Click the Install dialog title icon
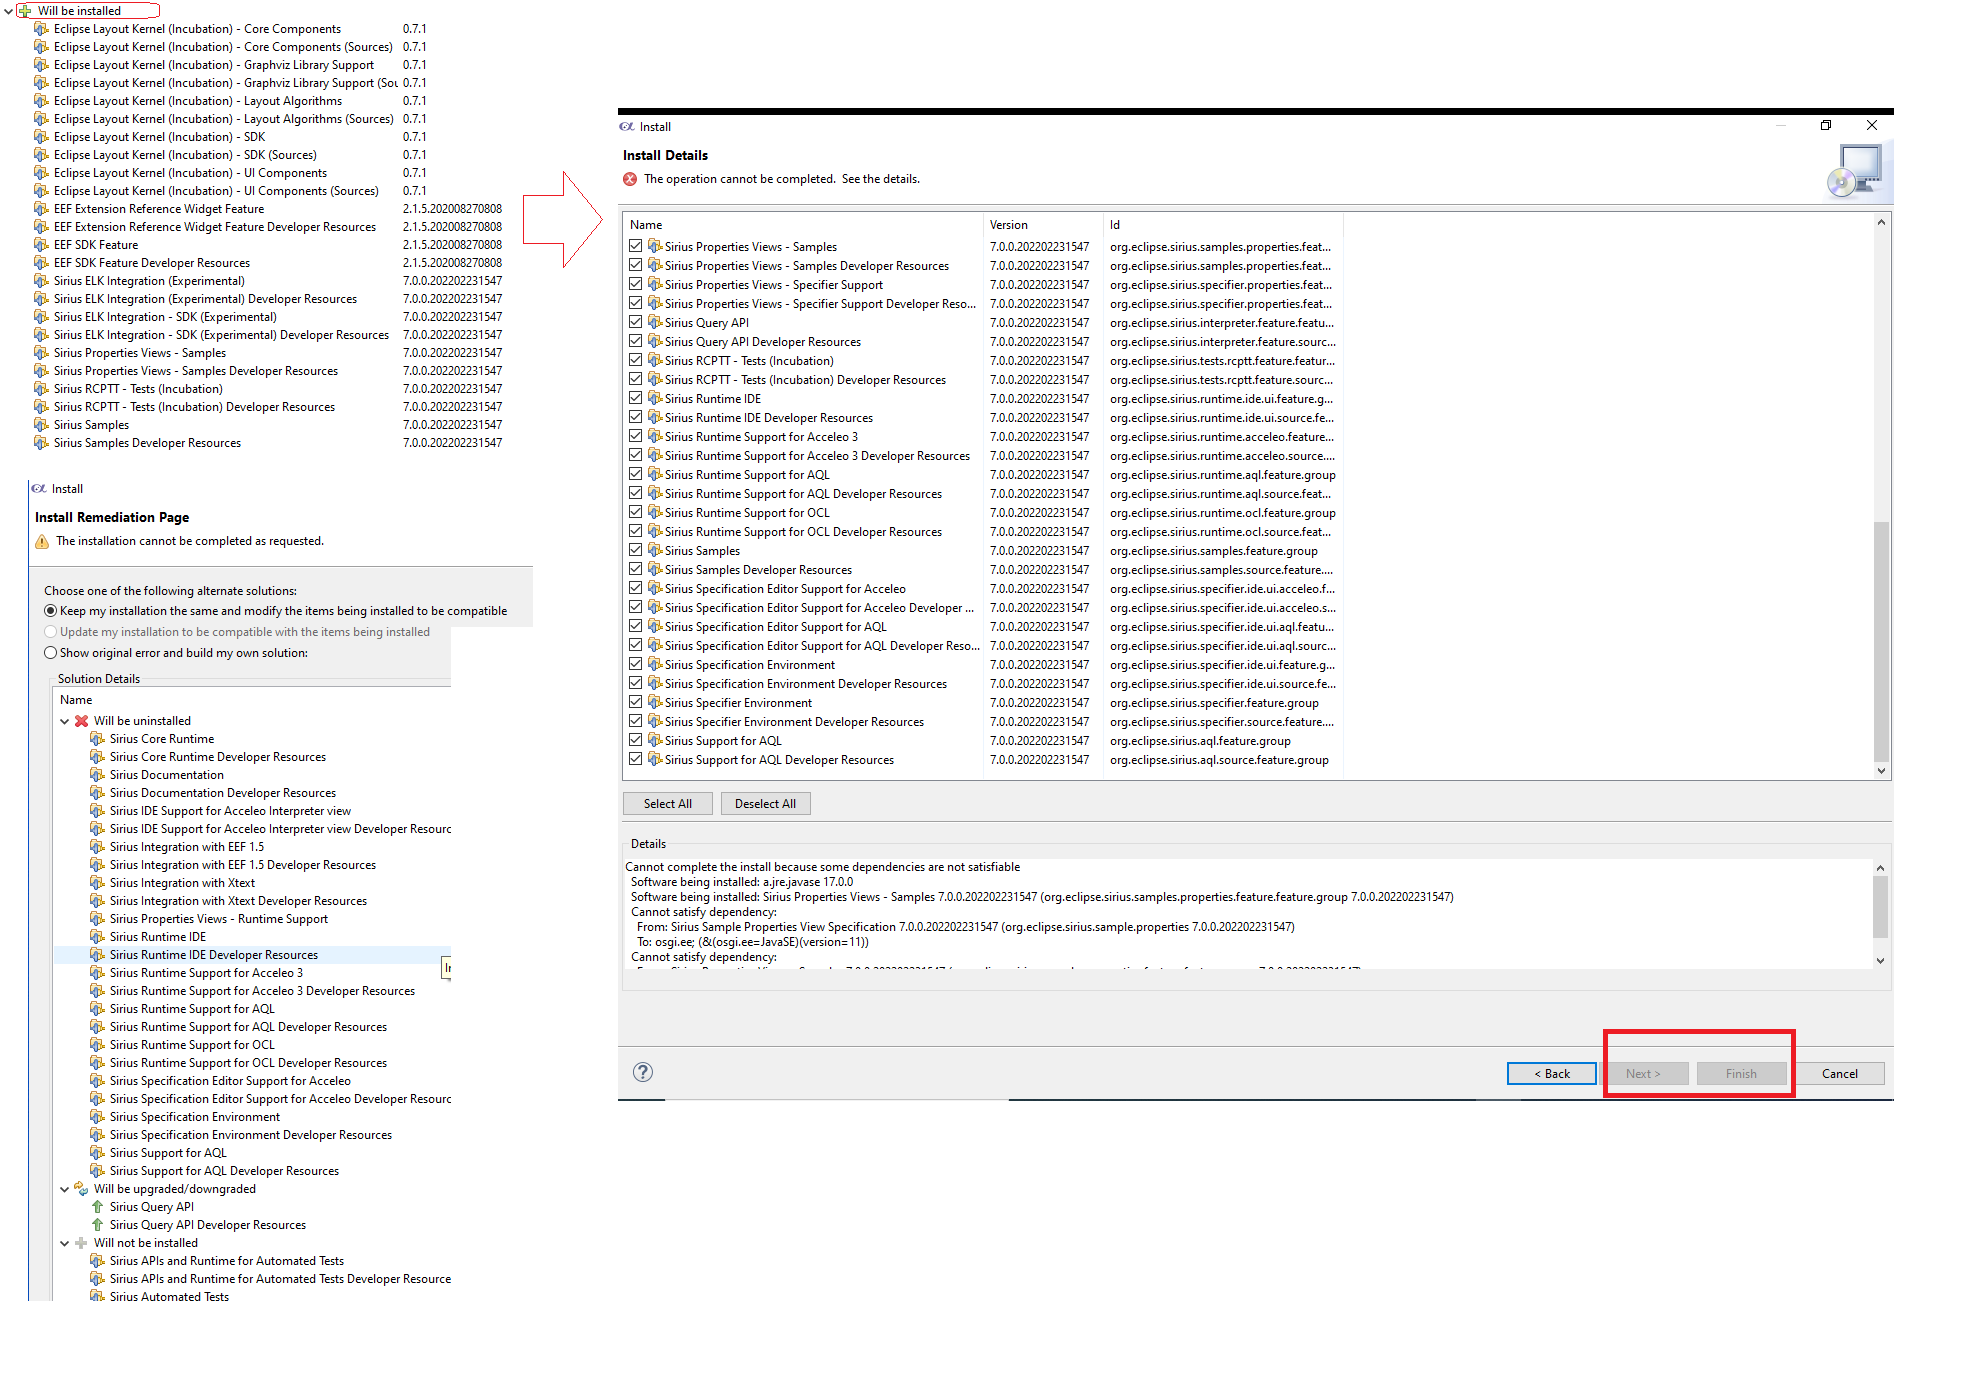Screen dimensions: 1968x1400 pyautogui.click(x=627, y=127)
